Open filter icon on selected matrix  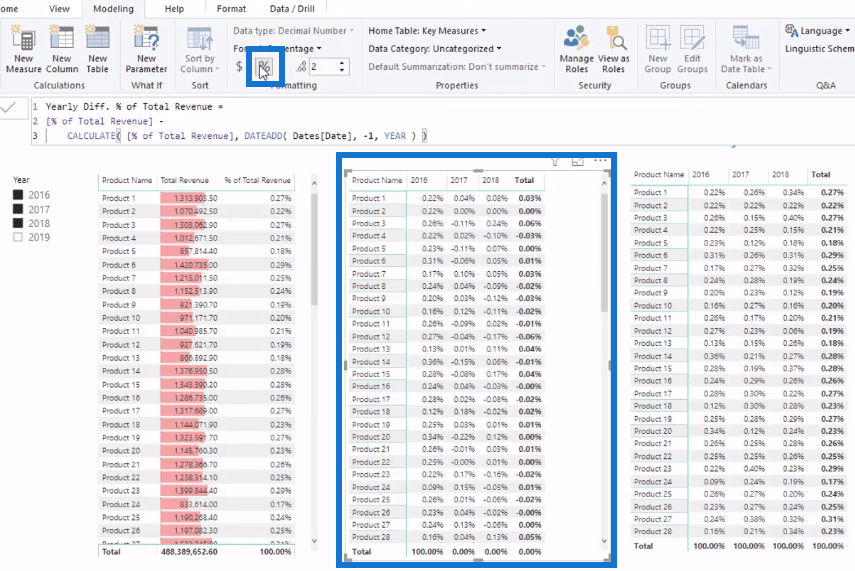coord(555,161)
